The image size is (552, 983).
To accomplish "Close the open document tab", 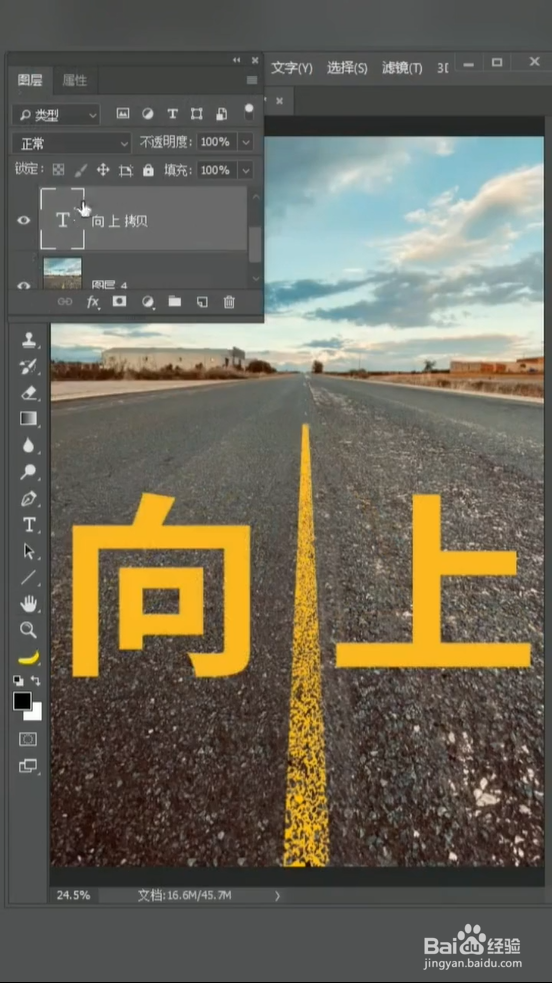I will coord(279,100).
